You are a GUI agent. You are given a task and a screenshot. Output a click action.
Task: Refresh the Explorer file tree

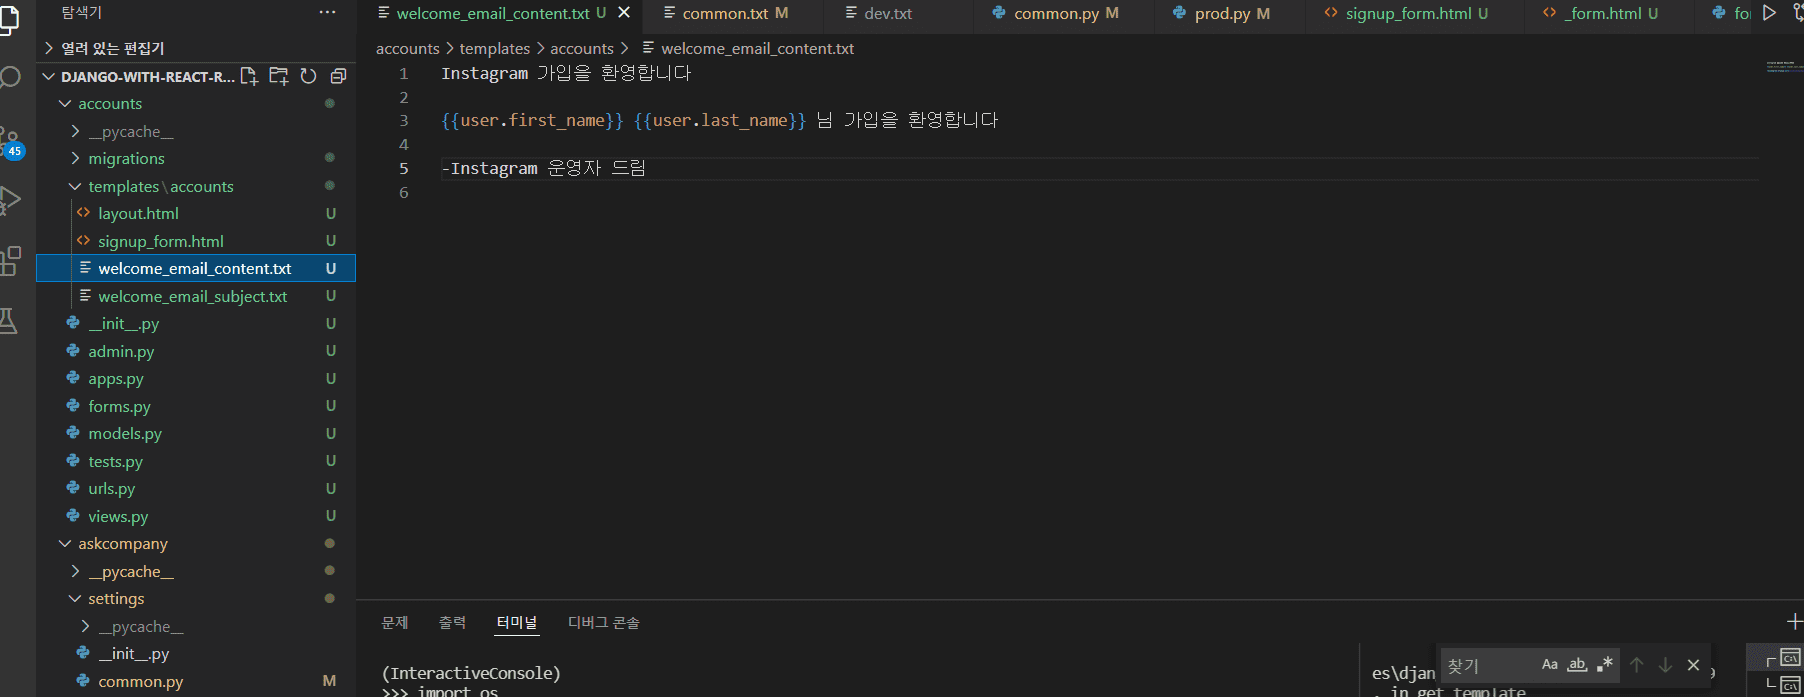tap(308, 76)
